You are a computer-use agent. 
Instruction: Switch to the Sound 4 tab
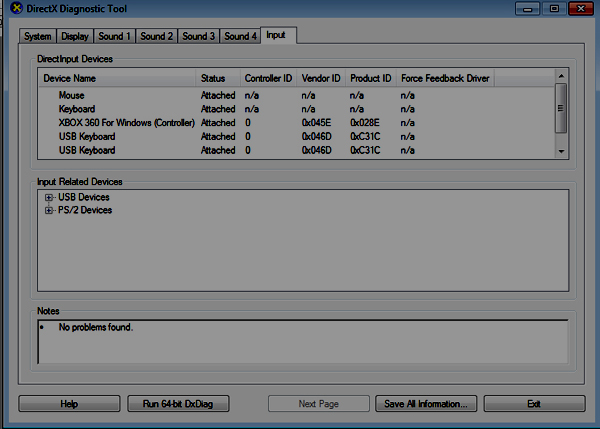(x=240, y=36)
